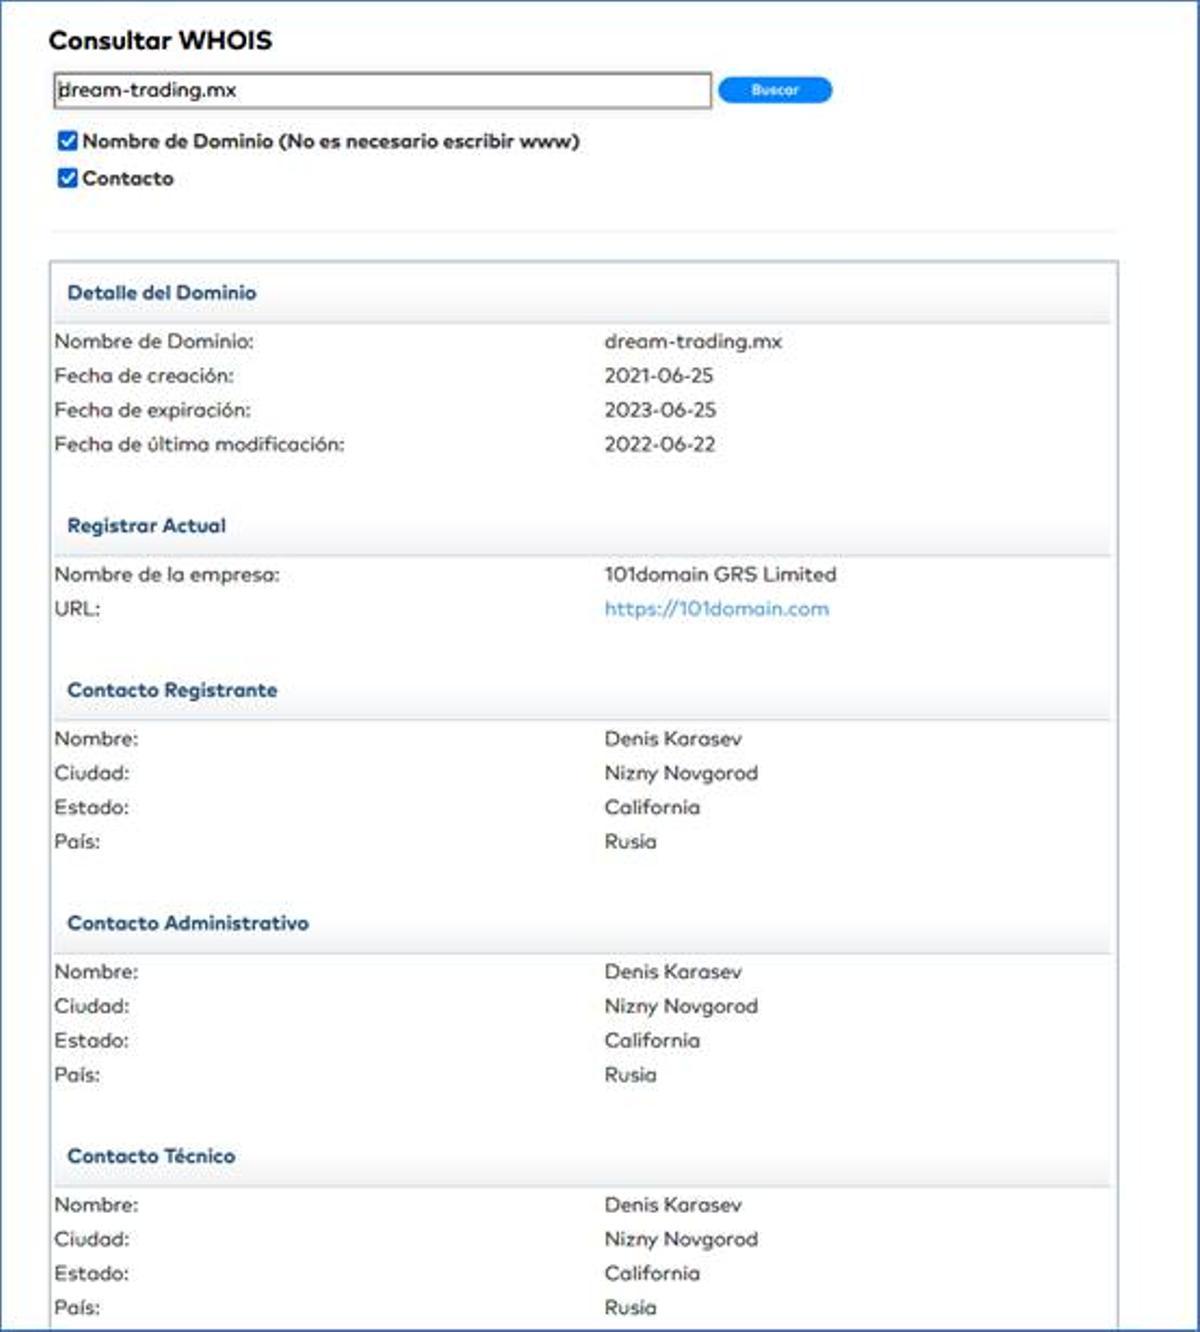Viewport: 1200px width, 1332px height.
Task: Click Nizny Novgorod under Contacto Administrativo
Action: point(680,1006)
